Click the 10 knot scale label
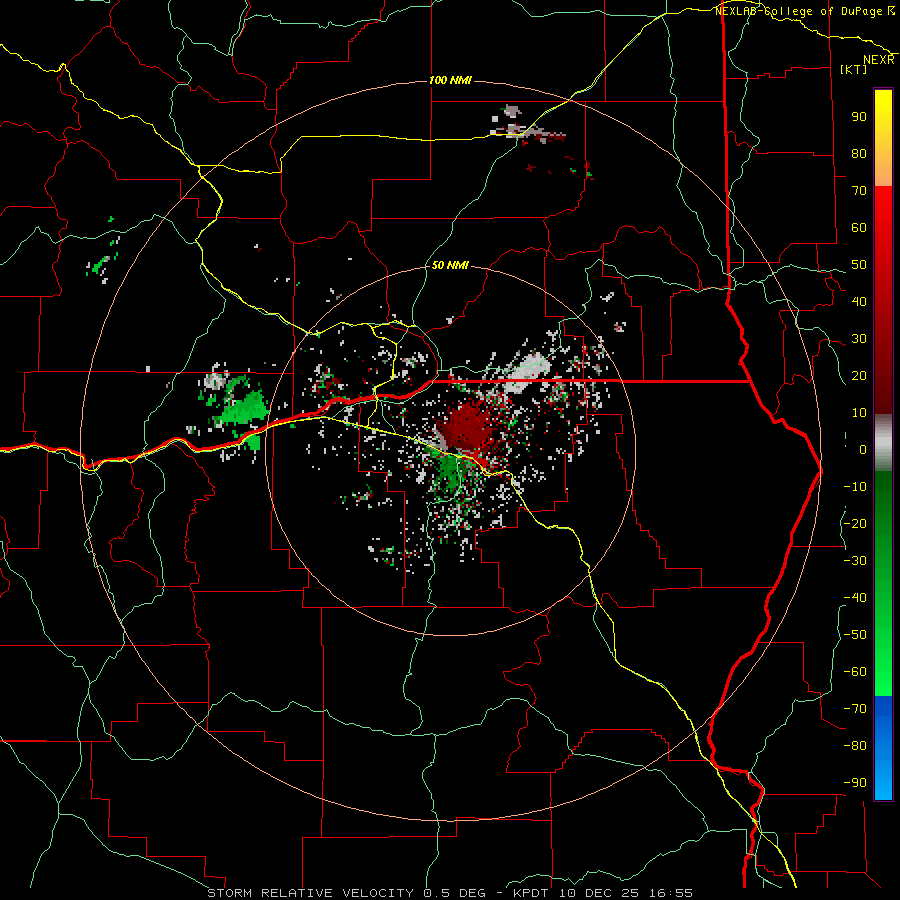Viewport: 900px width, 900px height. 859,413
